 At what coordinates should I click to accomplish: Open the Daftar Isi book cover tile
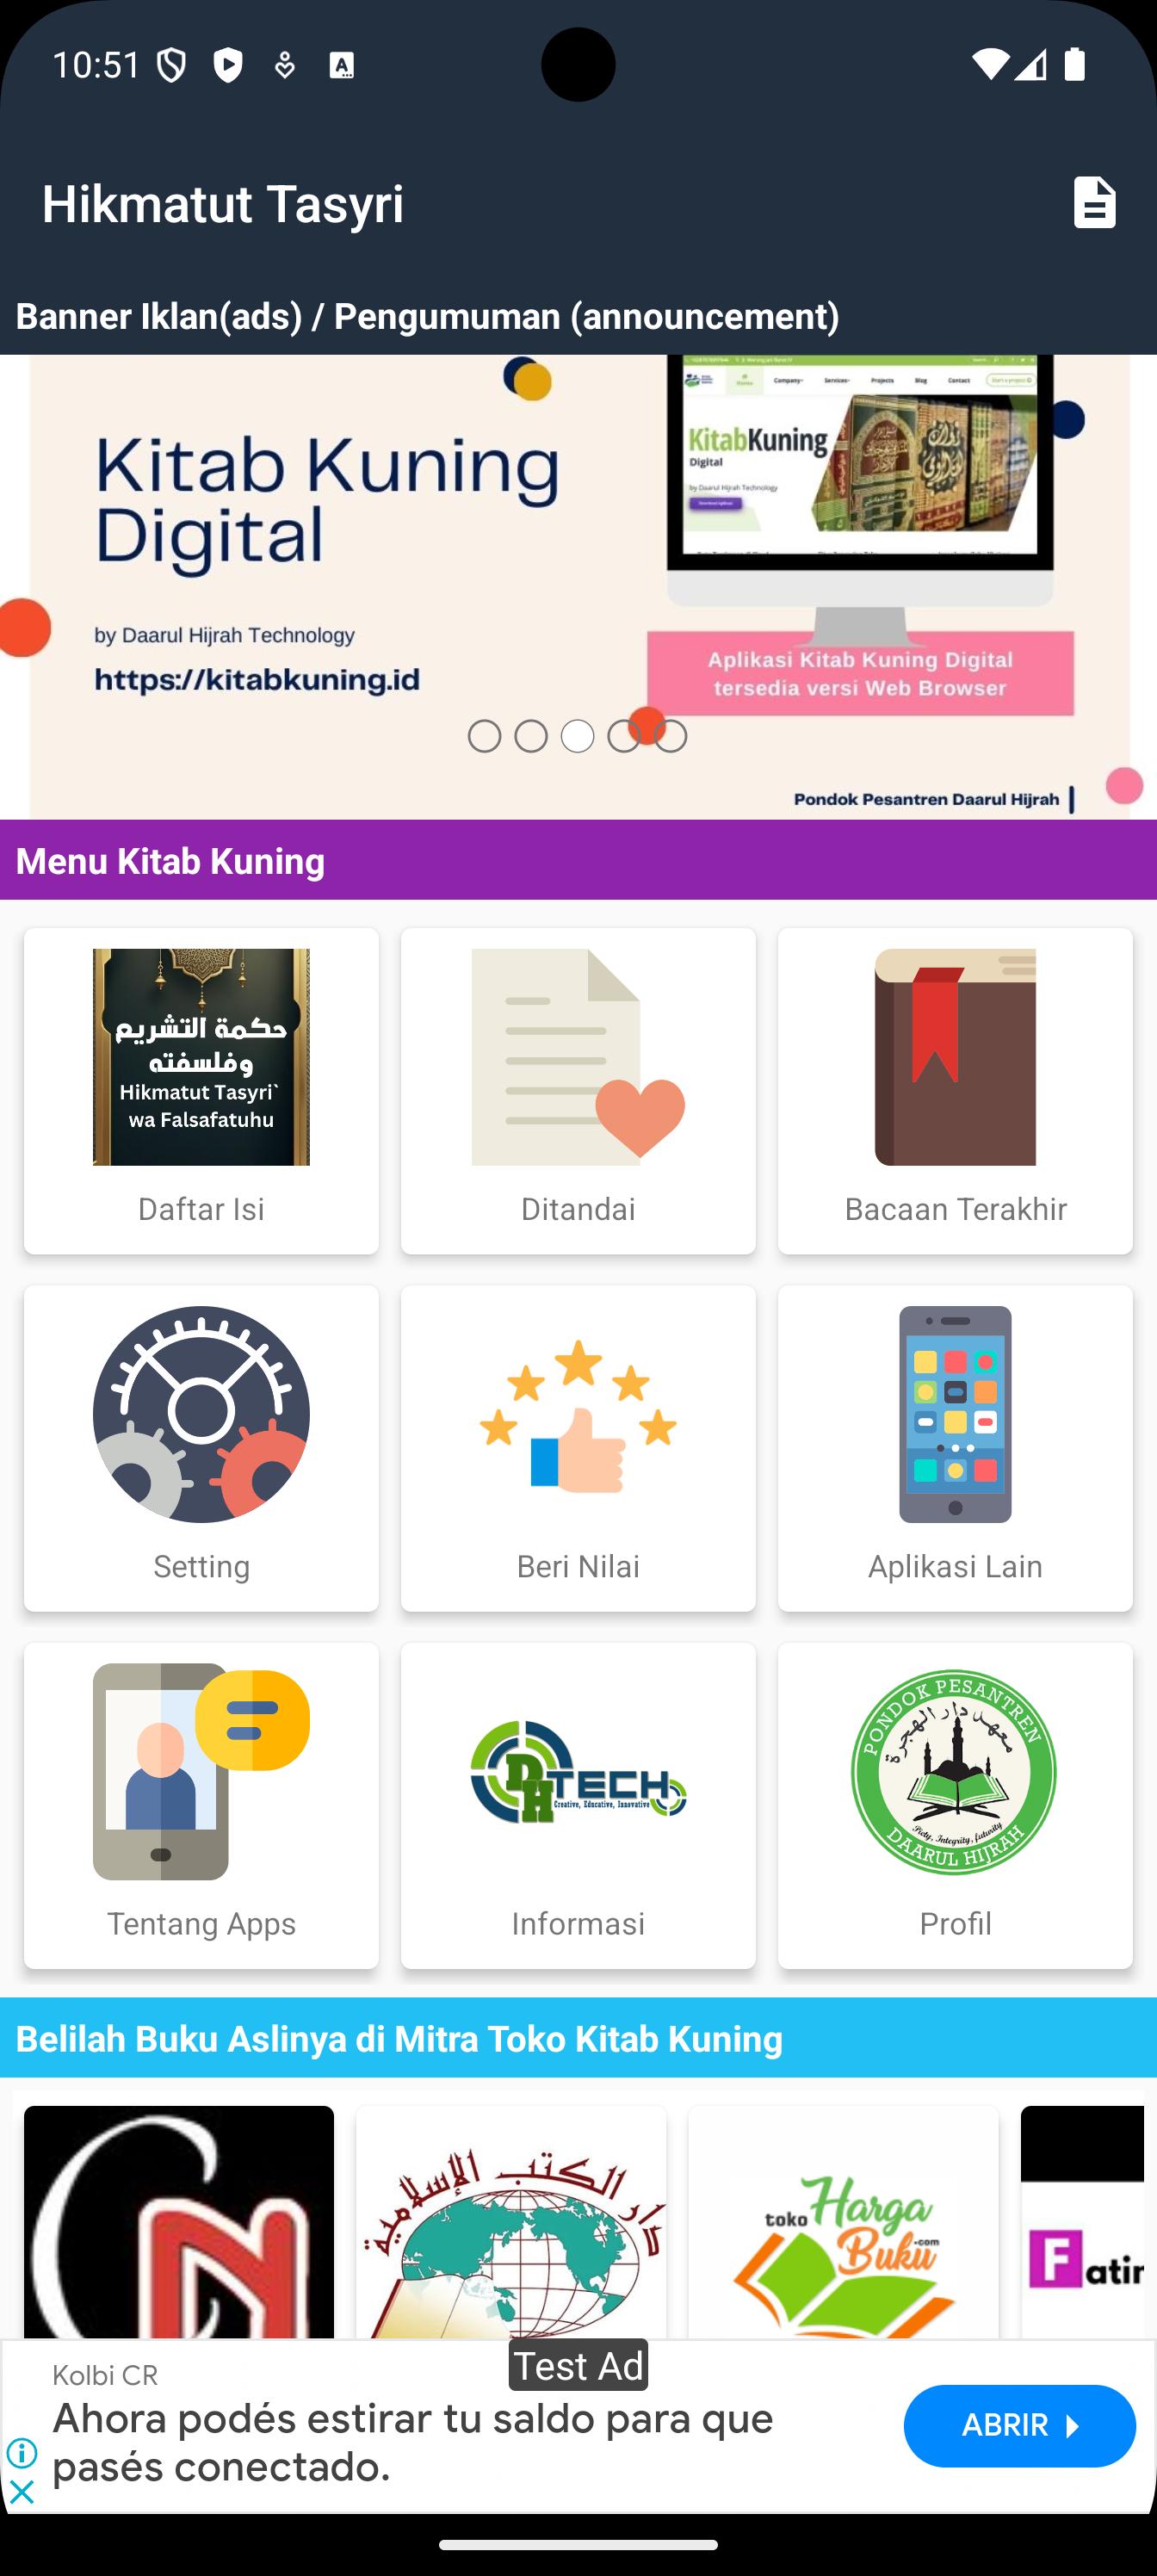(x=201, y=1057)
